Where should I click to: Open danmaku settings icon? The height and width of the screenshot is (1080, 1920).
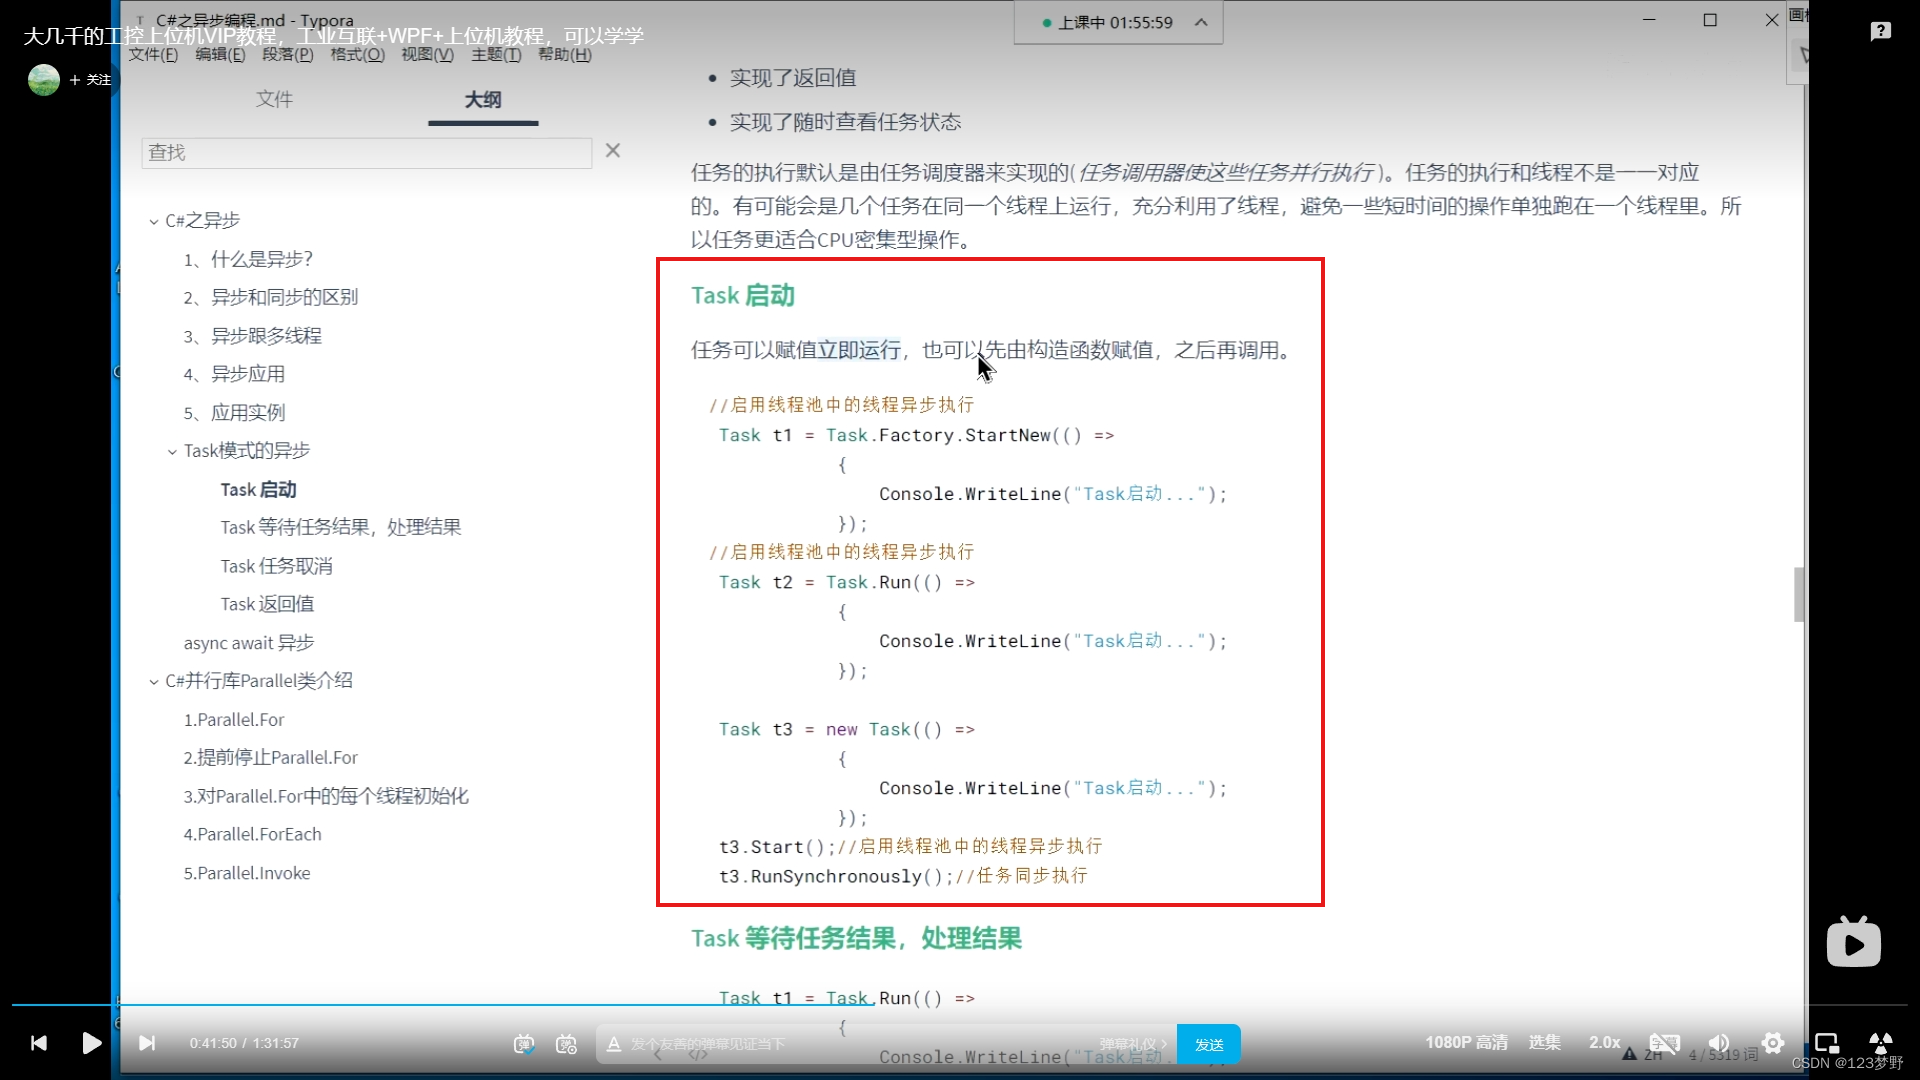point(567,1044)
